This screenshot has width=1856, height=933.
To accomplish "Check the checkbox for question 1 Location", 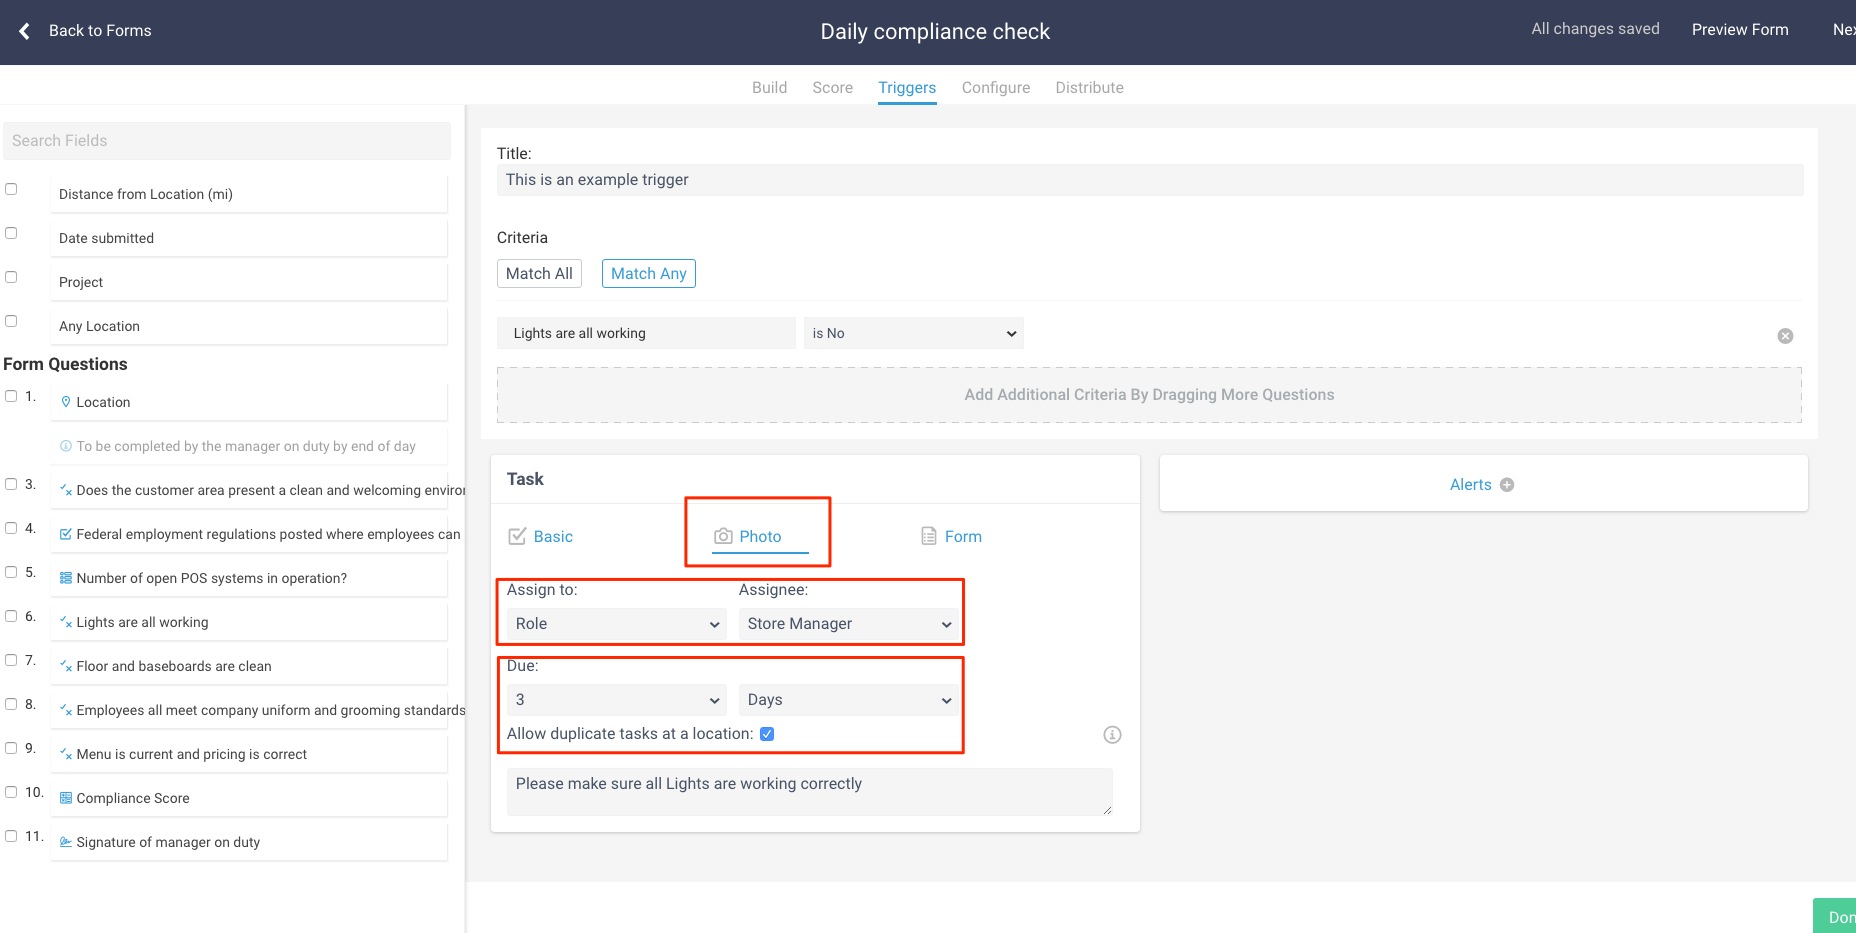I will (11, 396).
